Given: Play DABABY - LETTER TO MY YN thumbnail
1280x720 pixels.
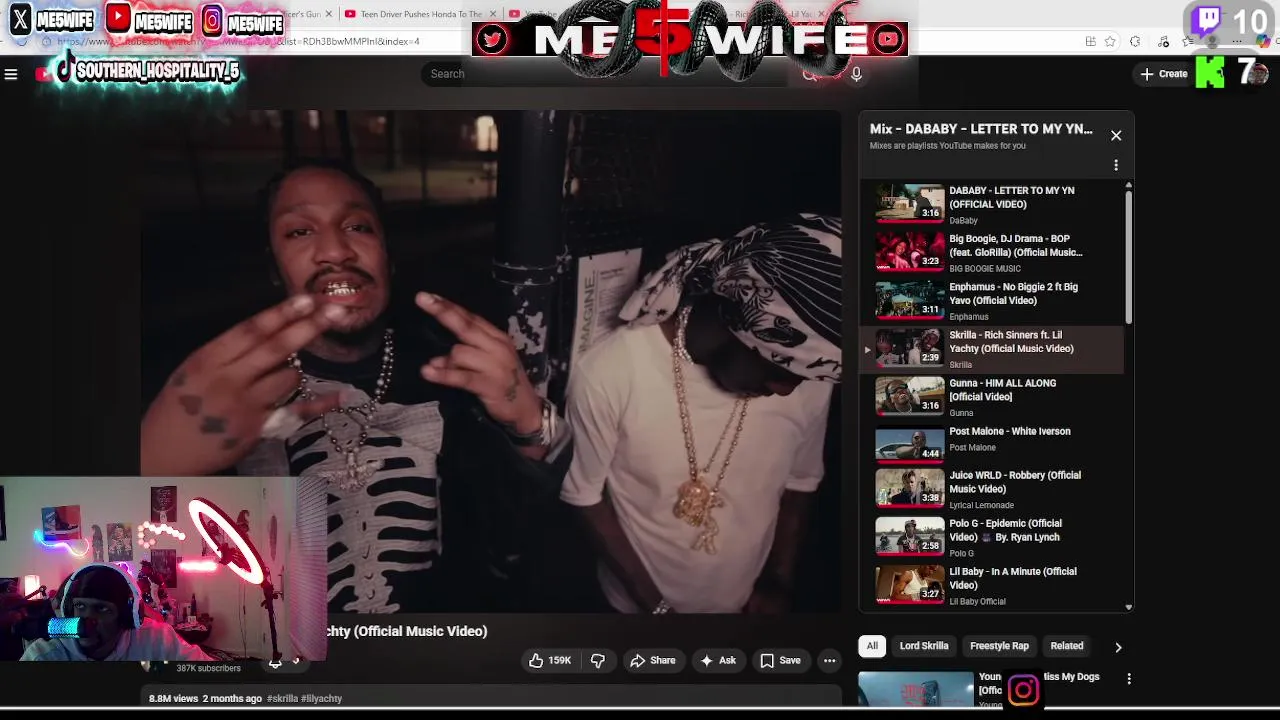Looking at the screenshot, I should [909, 201].
